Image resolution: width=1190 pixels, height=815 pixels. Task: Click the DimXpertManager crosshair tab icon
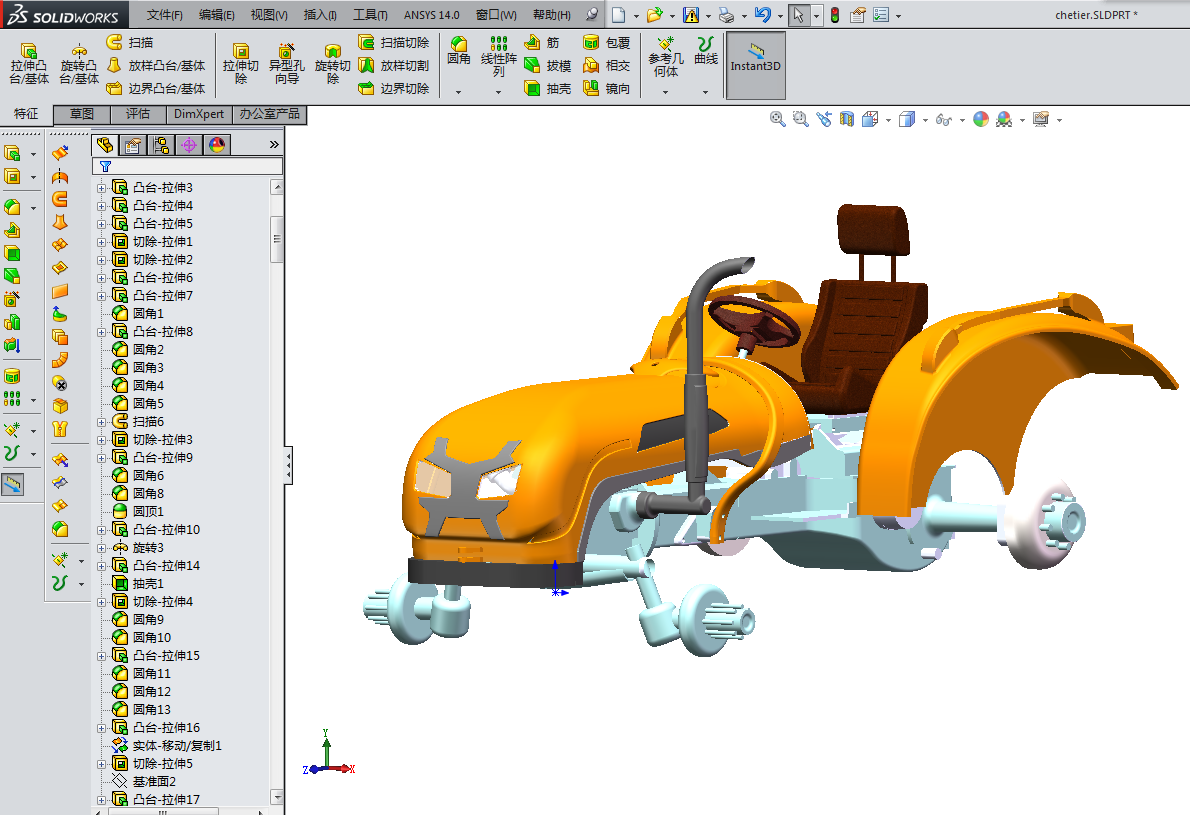pos(188,145)
